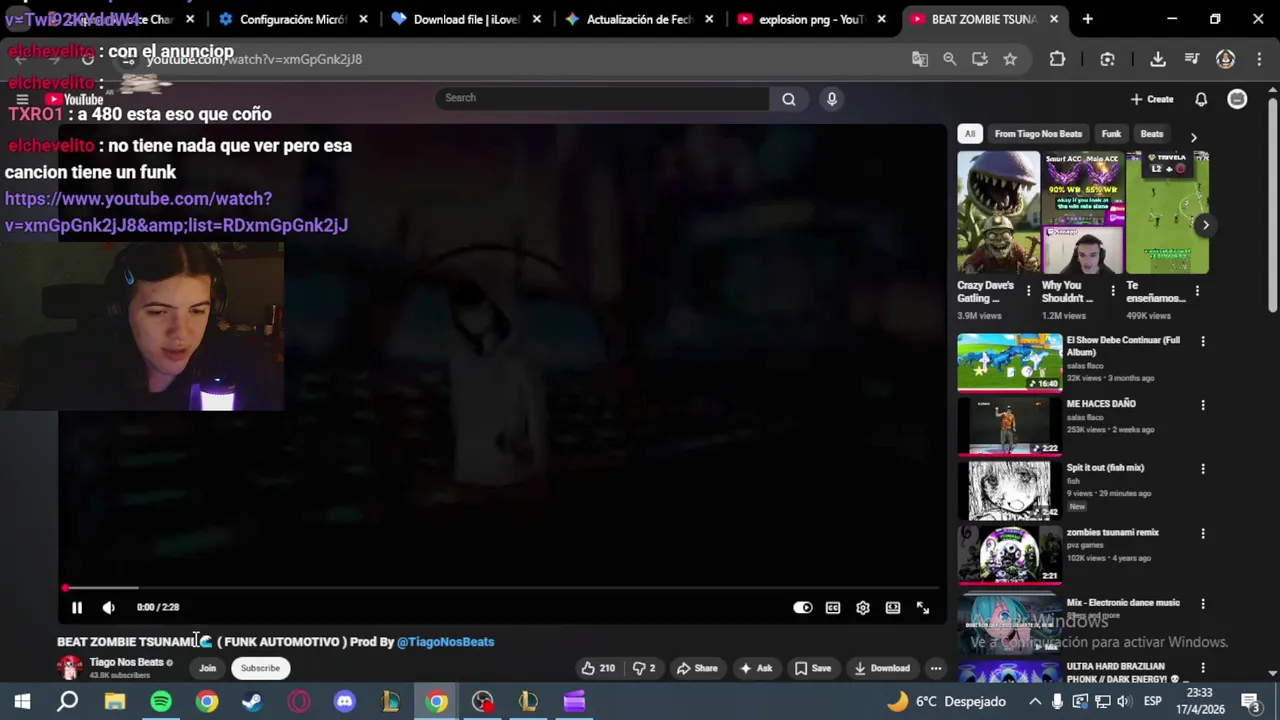Screen dimensions: 1280x720
Task: Like the video showing 210 likes
Action: pos(598,668)
